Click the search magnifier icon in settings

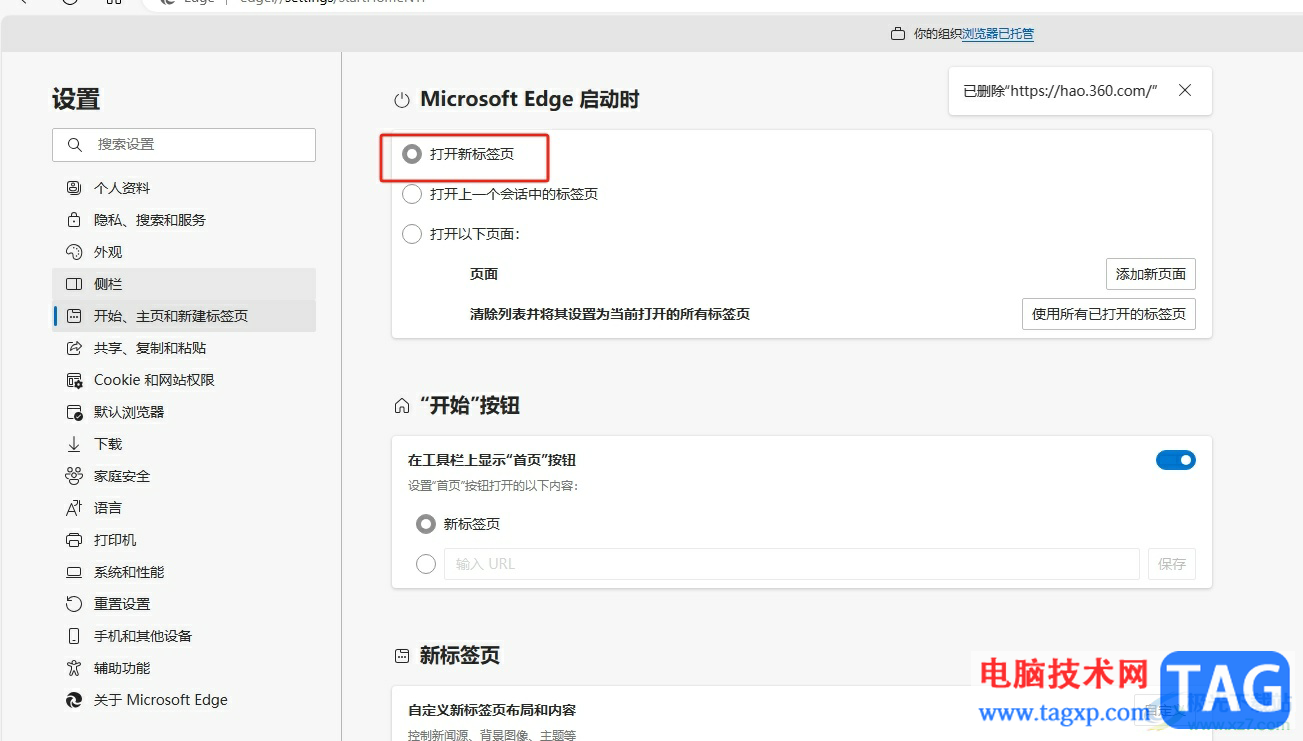coord(74,145)
